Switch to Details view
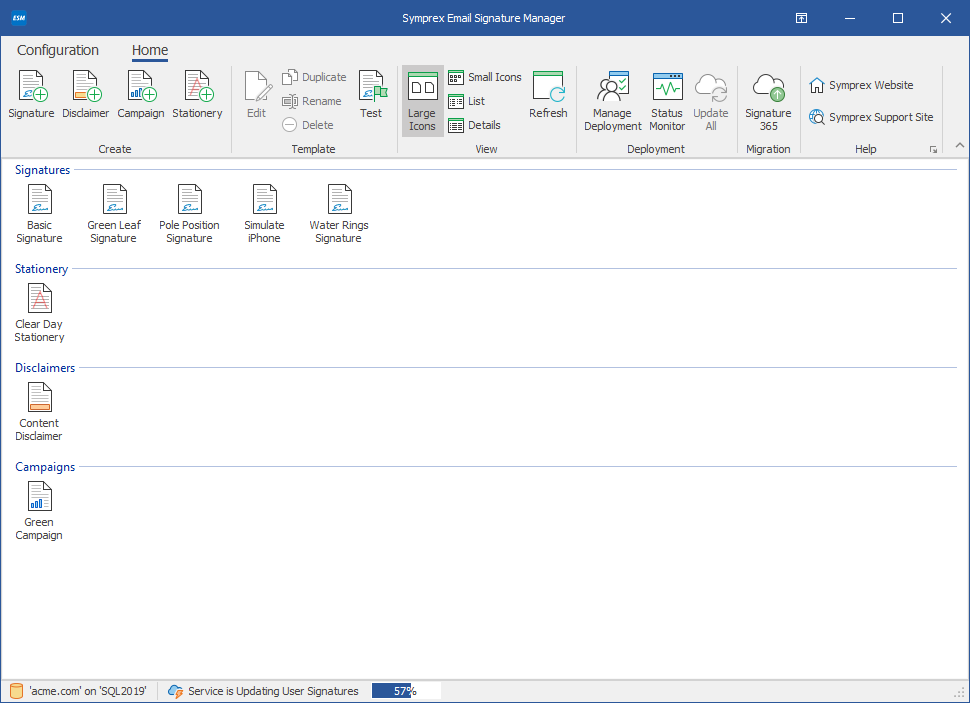Viewport: 970px width, 703px height. click(474, 125)
